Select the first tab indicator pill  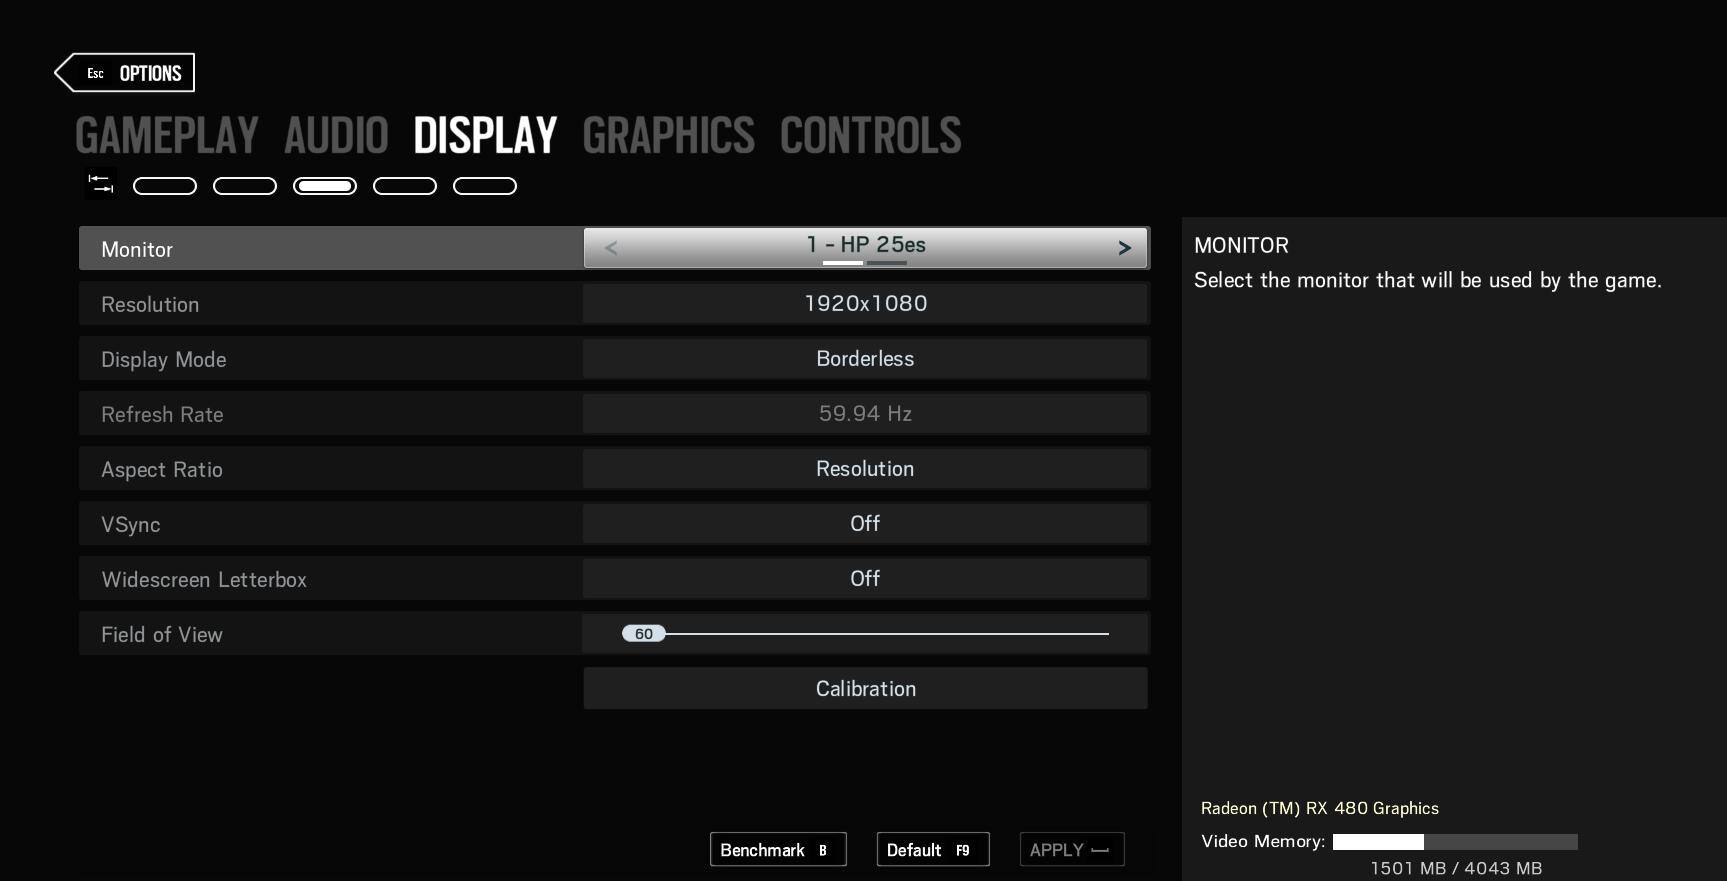(x=165, y=186)
